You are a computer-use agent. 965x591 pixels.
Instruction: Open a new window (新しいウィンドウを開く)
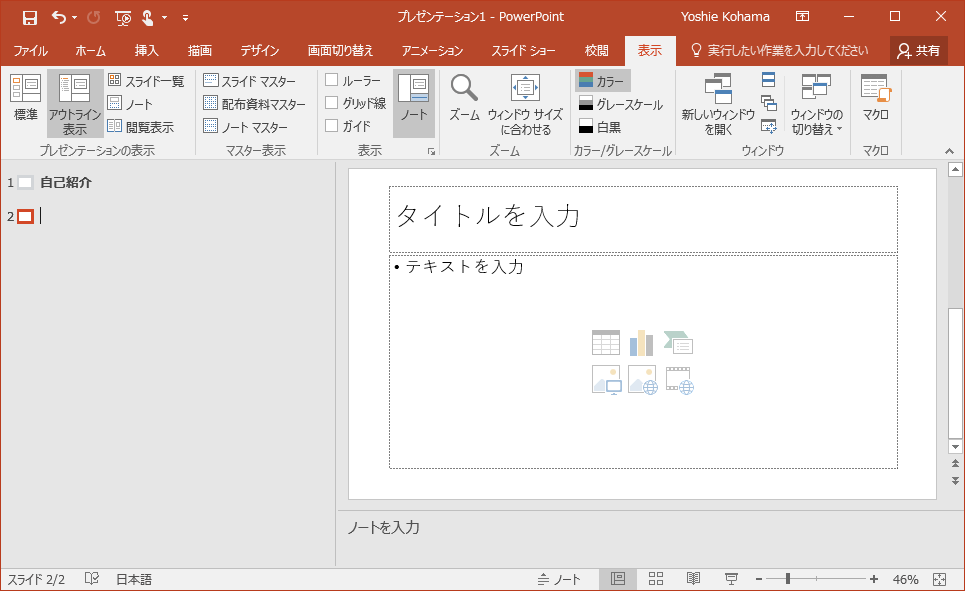(717, 103)
